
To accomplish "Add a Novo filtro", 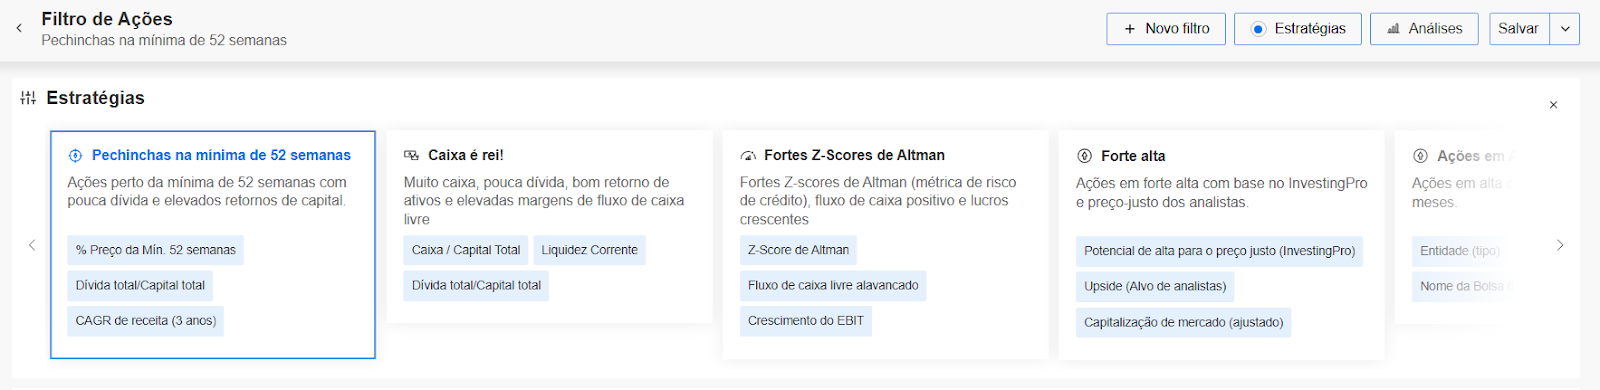I will pos(1166,29).
